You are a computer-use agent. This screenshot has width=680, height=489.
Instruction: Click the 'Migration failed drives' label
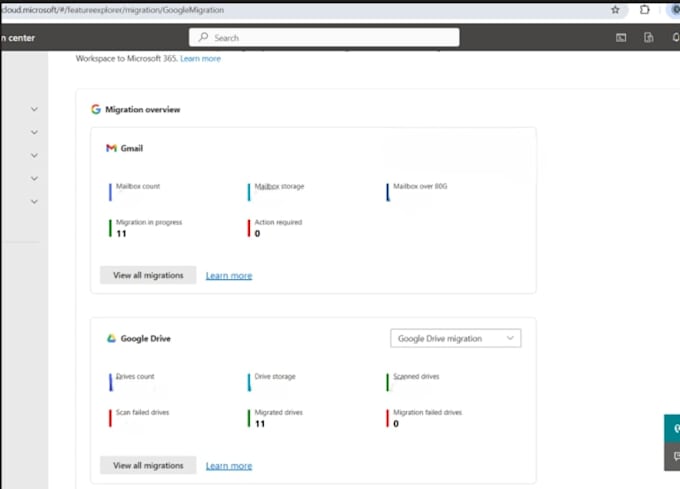(x=428, y=412)
